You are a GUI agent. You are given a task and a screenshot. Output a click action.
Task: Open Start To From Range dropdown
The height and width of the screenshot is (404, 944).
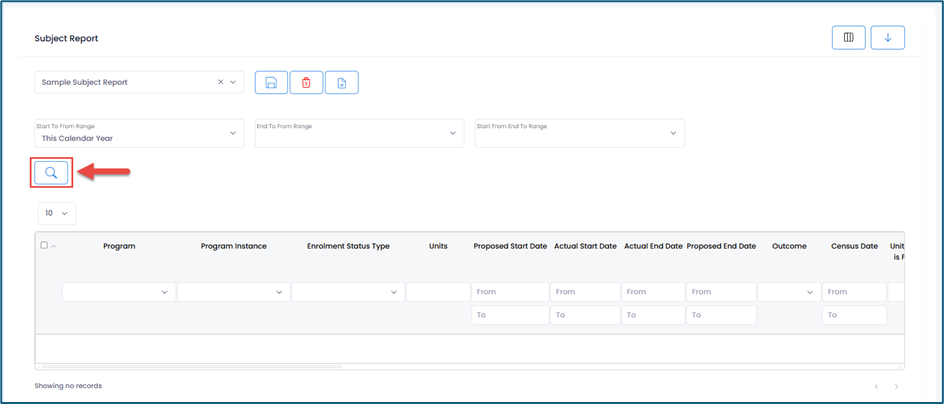[x=233, y=133]
